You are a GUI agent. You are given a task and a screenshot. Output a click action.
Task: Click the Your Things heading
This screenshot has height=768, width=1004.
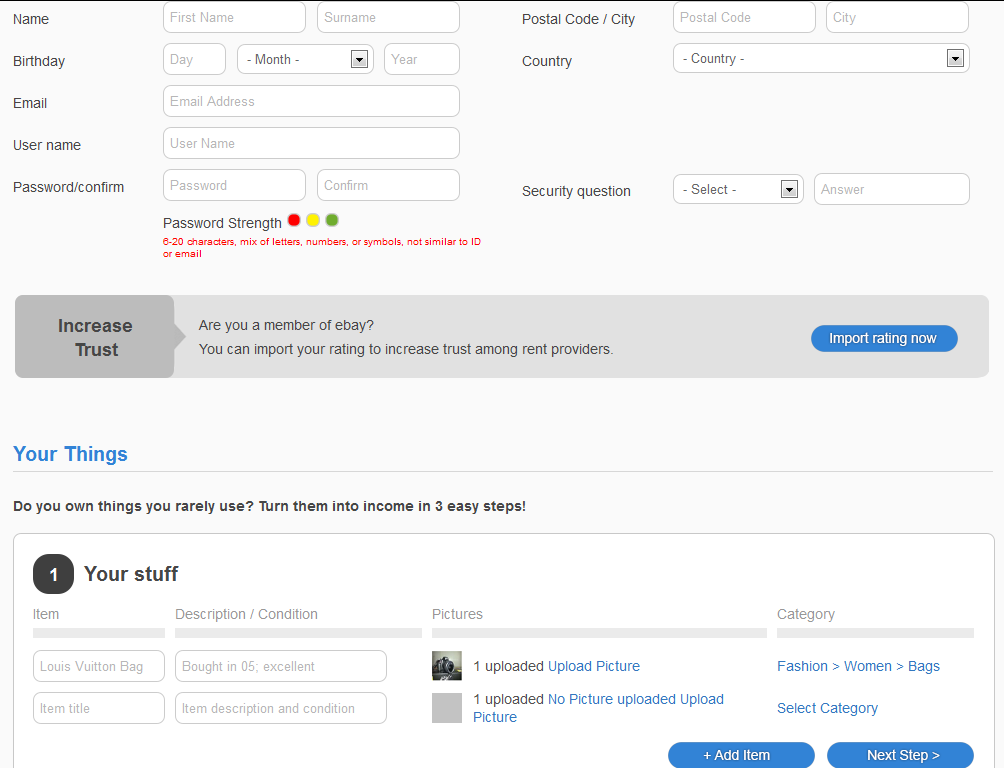click(70, 454)
